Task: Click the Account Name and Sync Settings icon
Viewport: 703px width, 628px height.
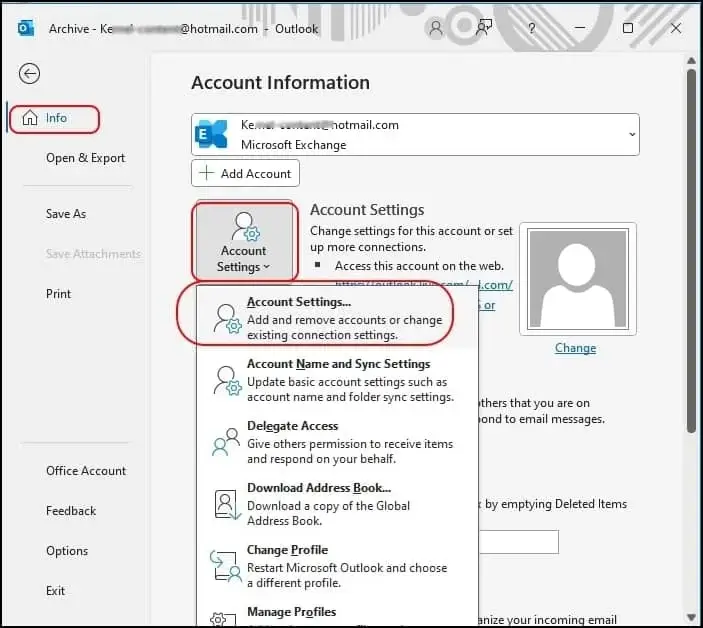Action: tap(227, 381)
